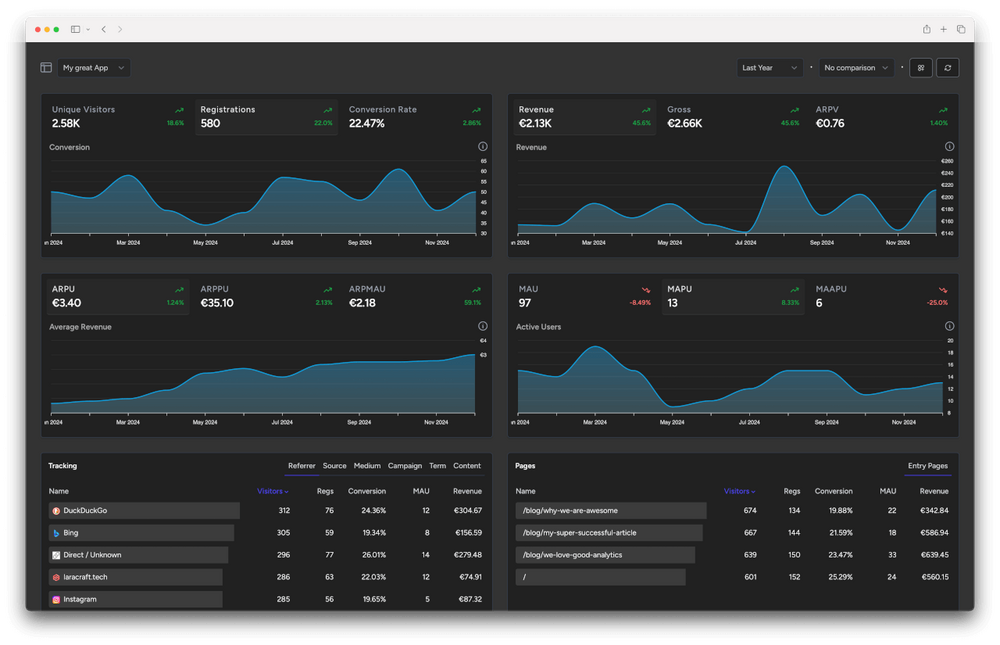1000x645 pixels.
Task: Open the My great App dropdown
Action: tap(94, 68)
